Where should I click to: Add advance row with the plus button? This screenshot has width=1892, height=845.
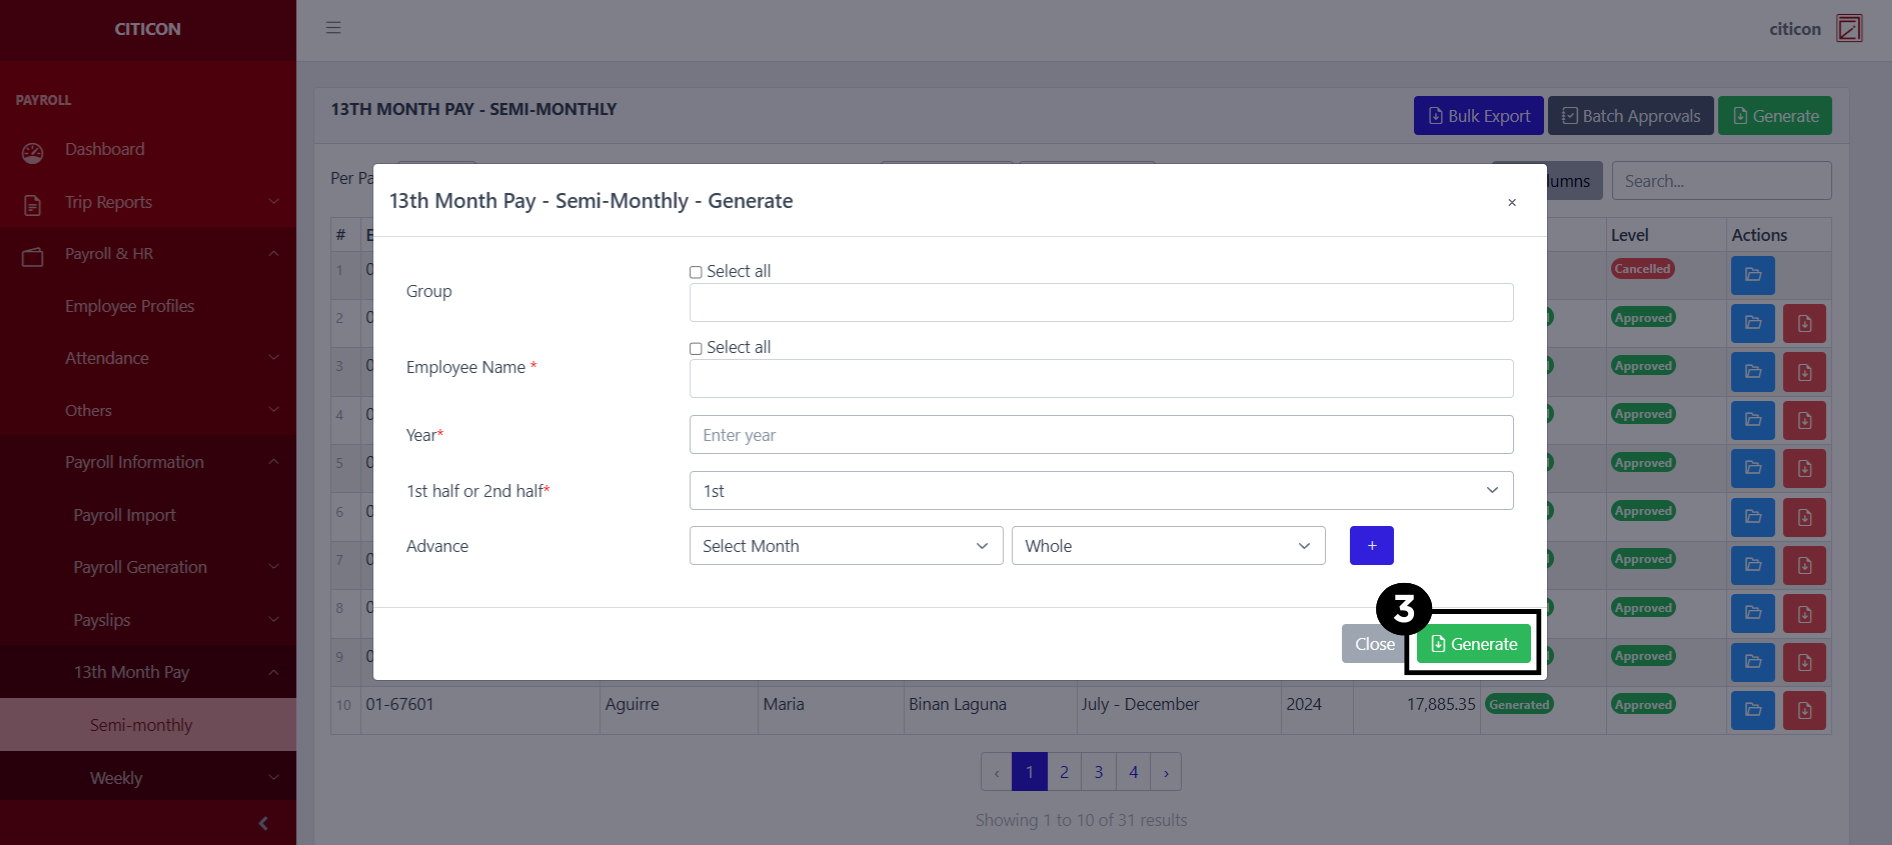pos(1372,546)
